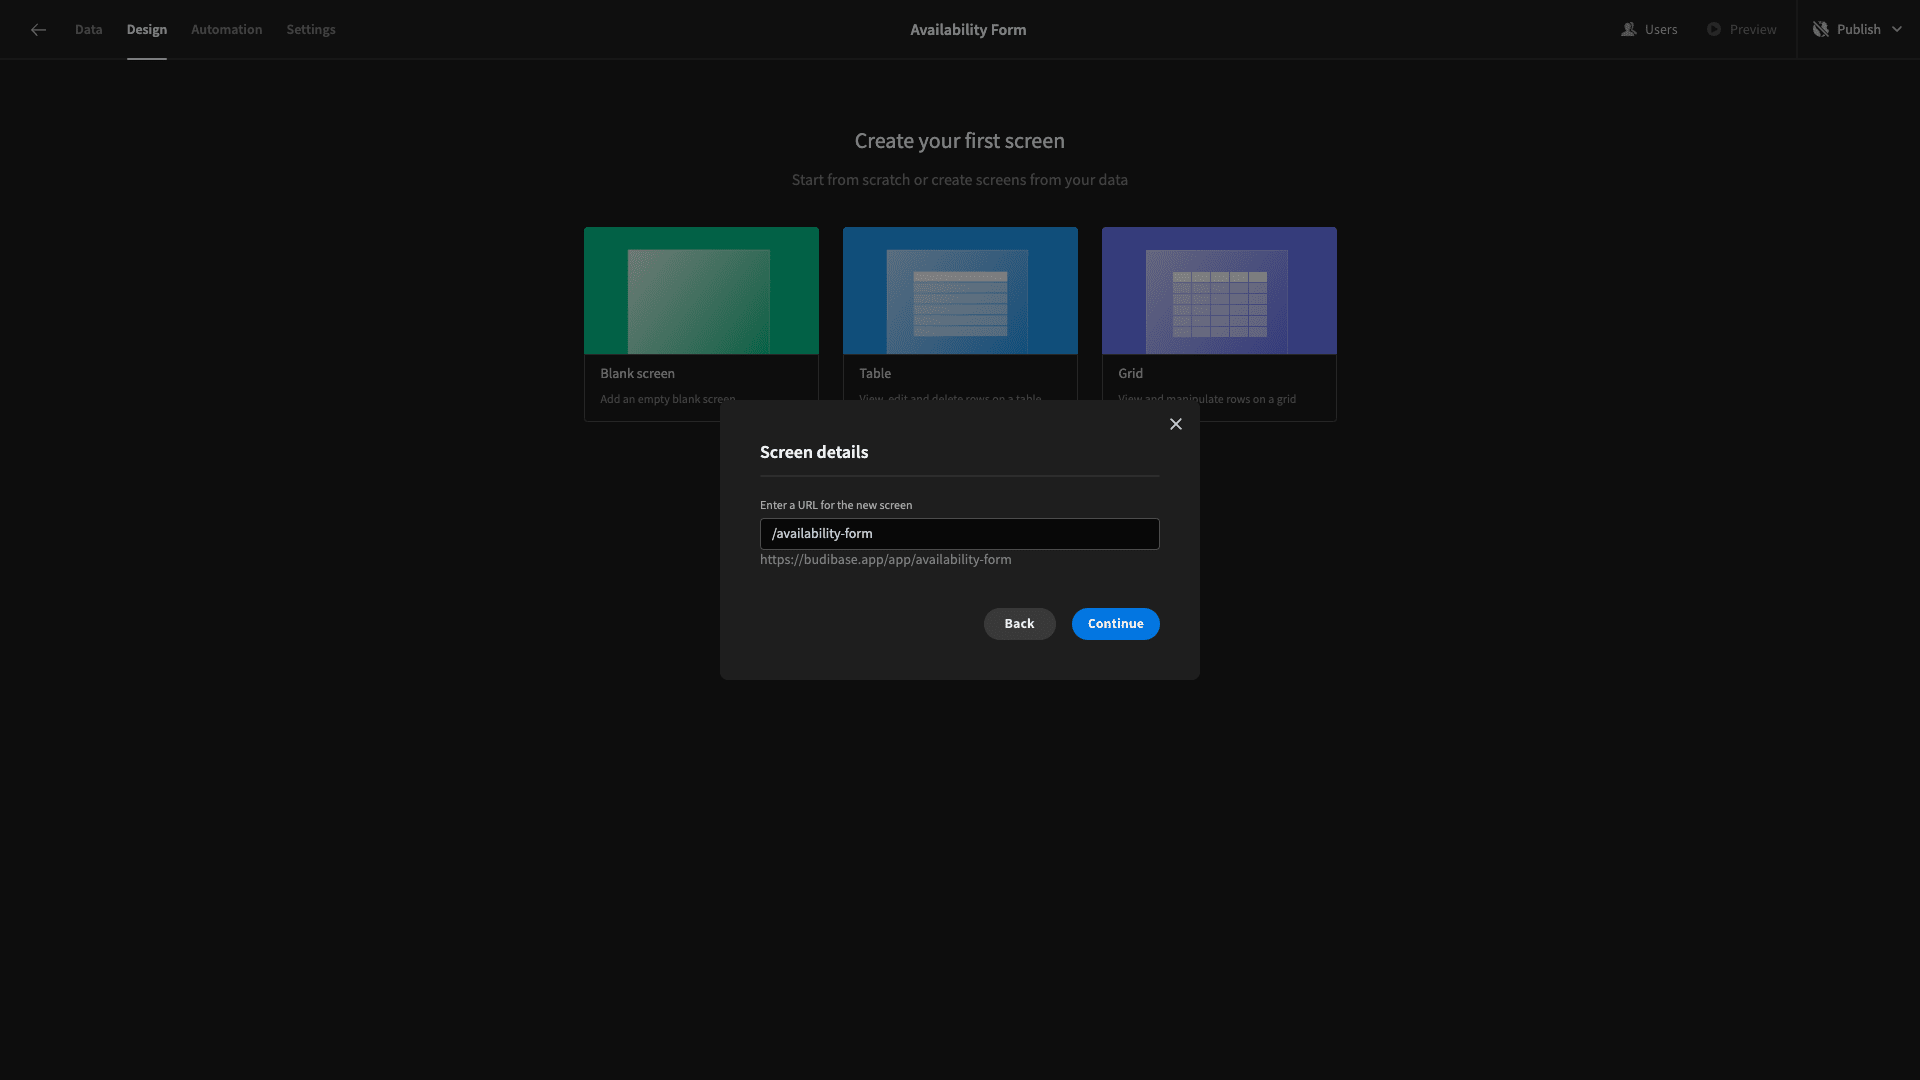This screenshot has width=1920, height=1080.
Task: Click the Back button in dialog
Action: tap(1020, 624)
